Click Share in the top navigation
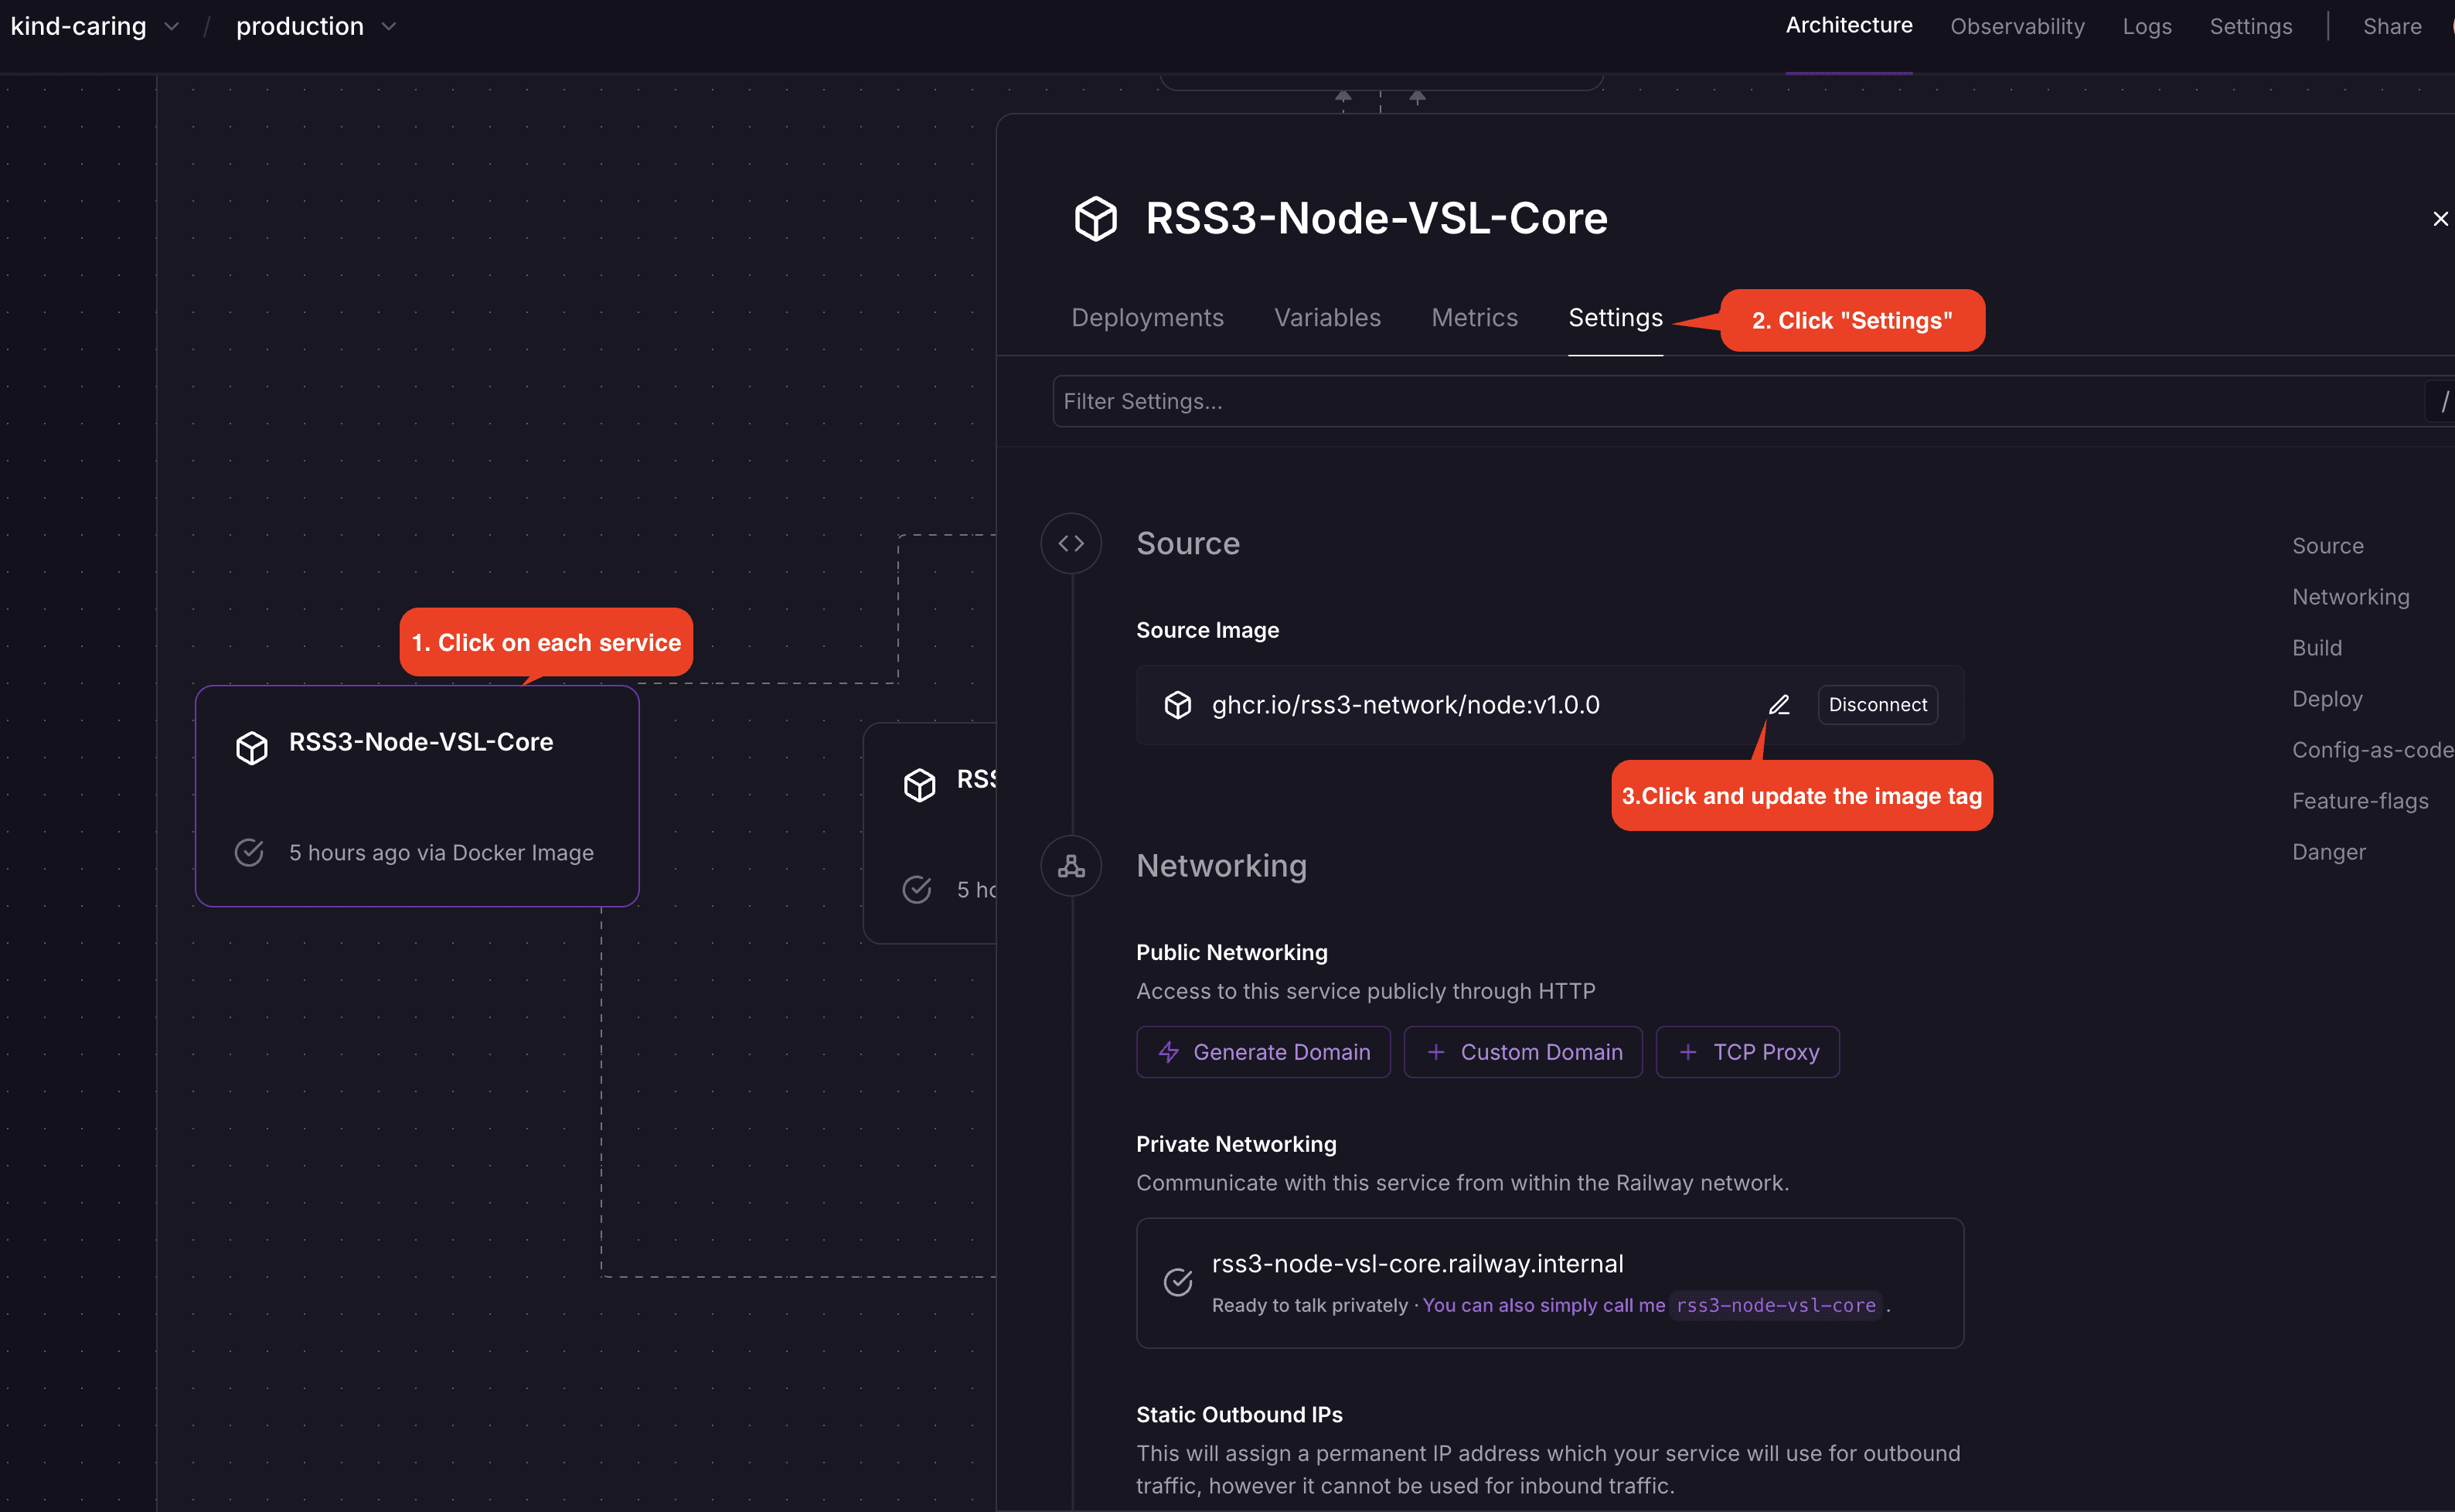The image size is (2455, 1512). (x=2391, y=27)
